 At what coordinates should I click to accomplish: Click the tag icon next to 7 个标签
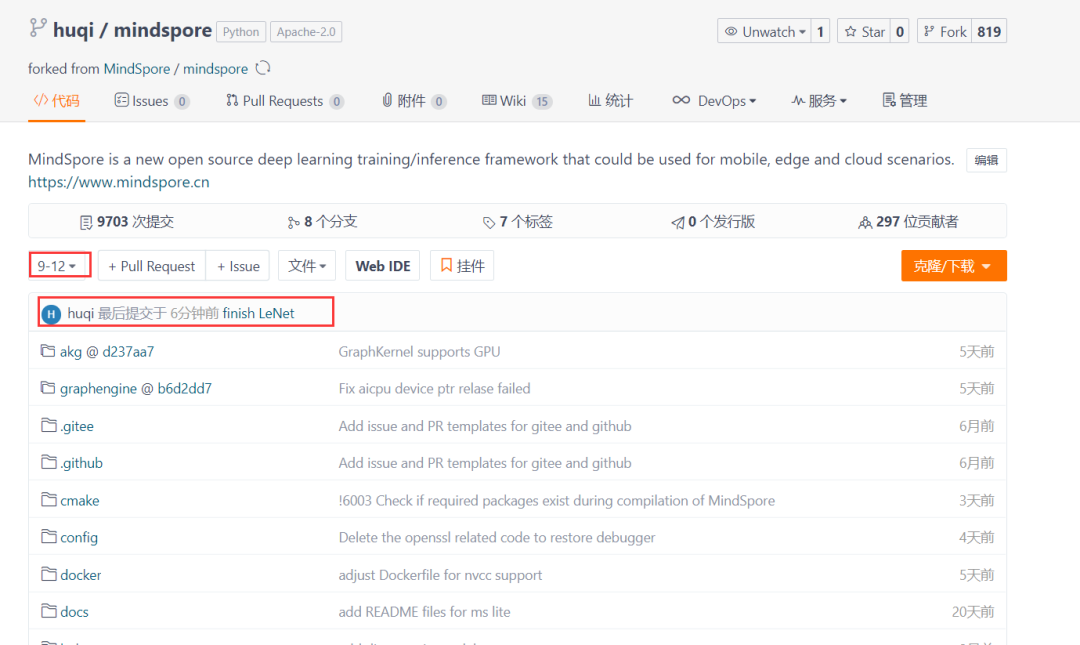tap(489, 222)
